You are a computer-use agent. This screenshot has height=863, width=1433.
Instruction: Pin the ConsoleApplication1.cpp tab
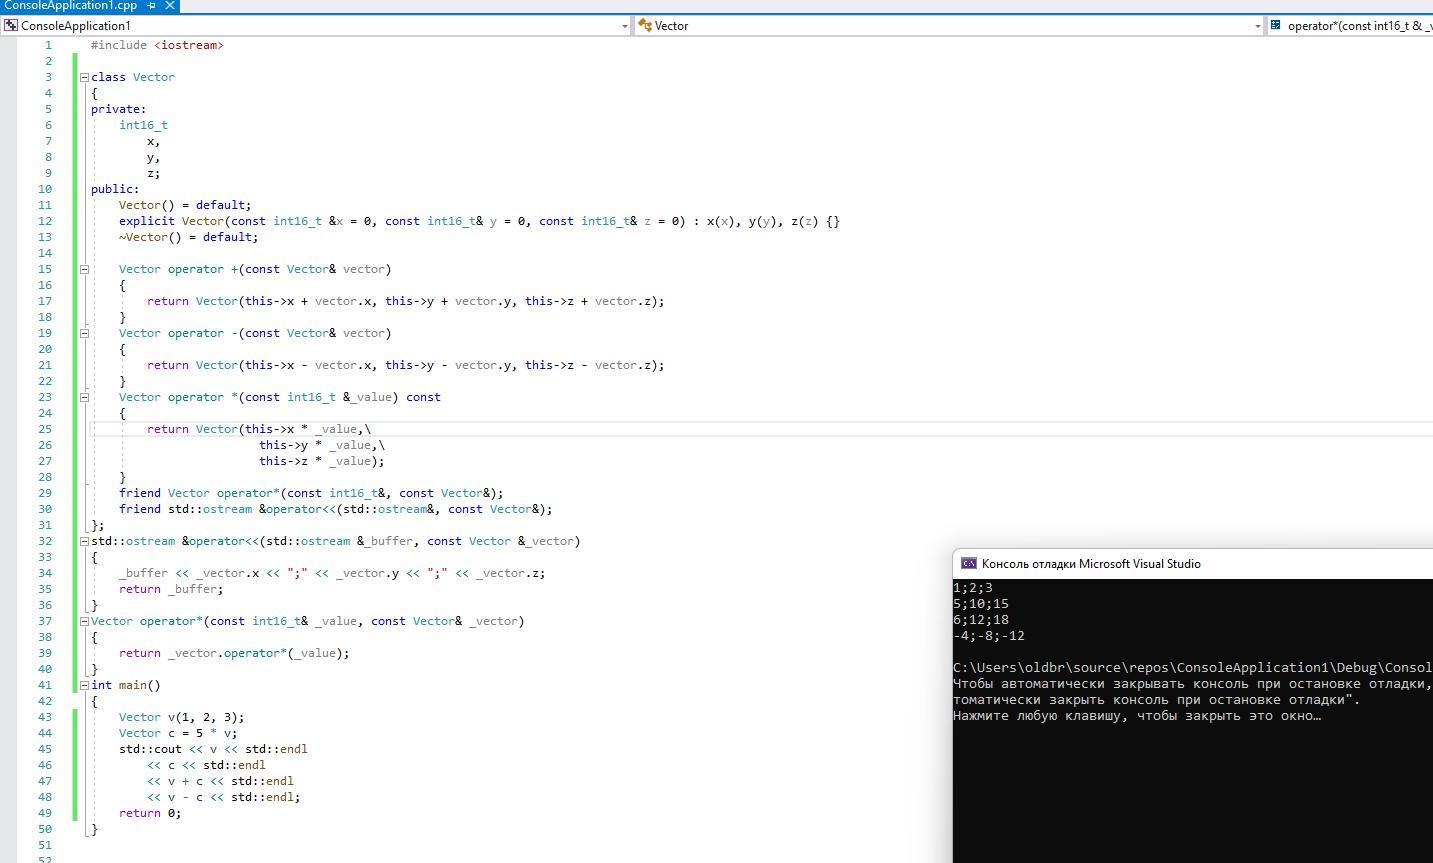(151, 5)
